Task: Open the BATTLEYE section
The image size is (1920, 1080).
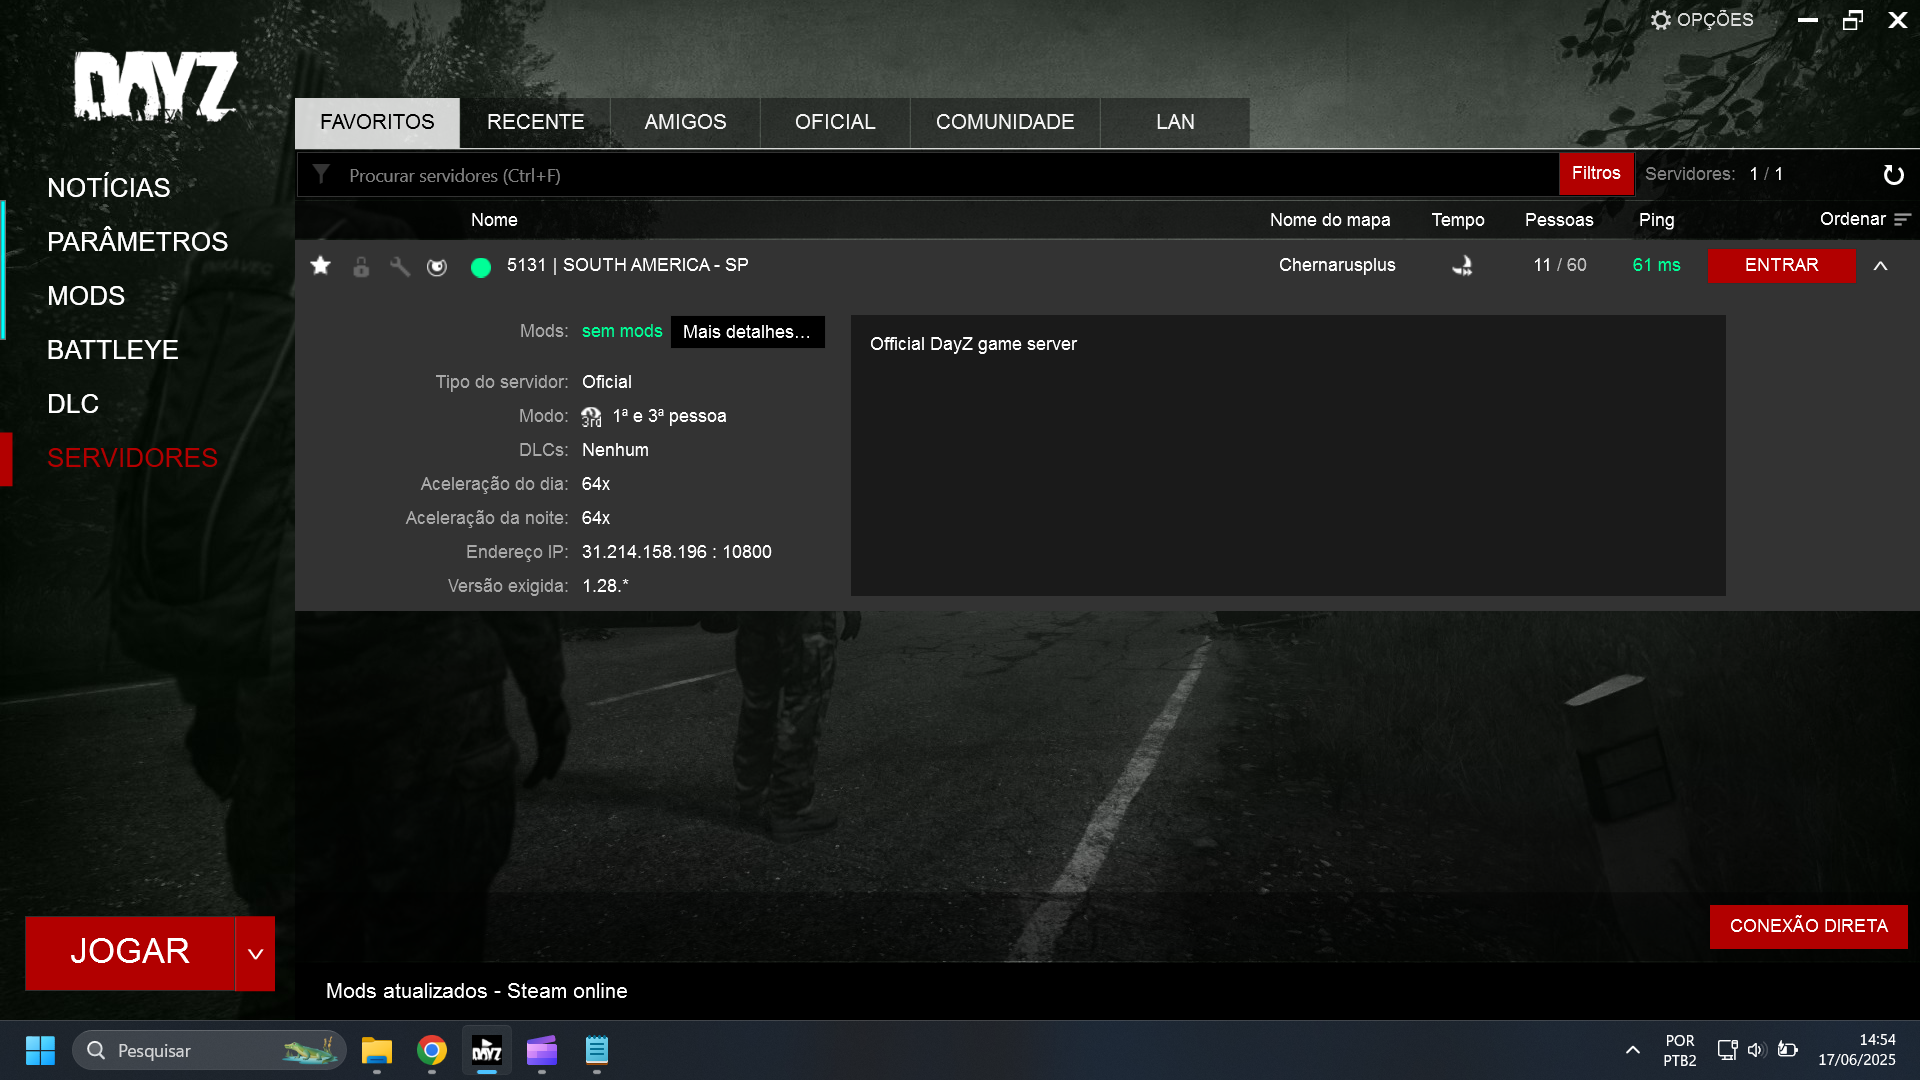Action: point(113,350)
